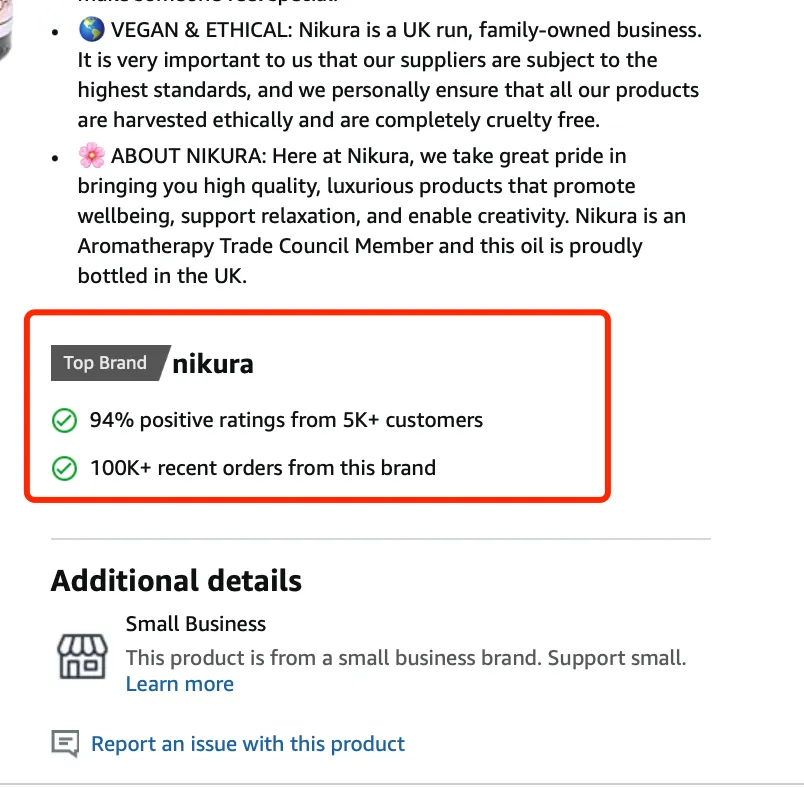Select the Top Brand badge

pyautogui.click(x=105, y=364)
